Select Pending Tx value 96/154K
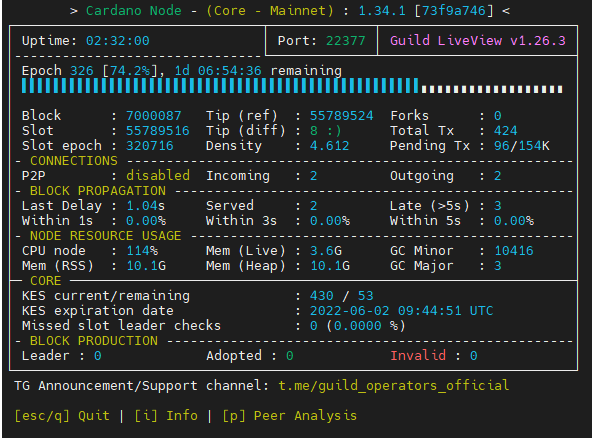The width and height of the screenshot is (592, 438). 522,146
